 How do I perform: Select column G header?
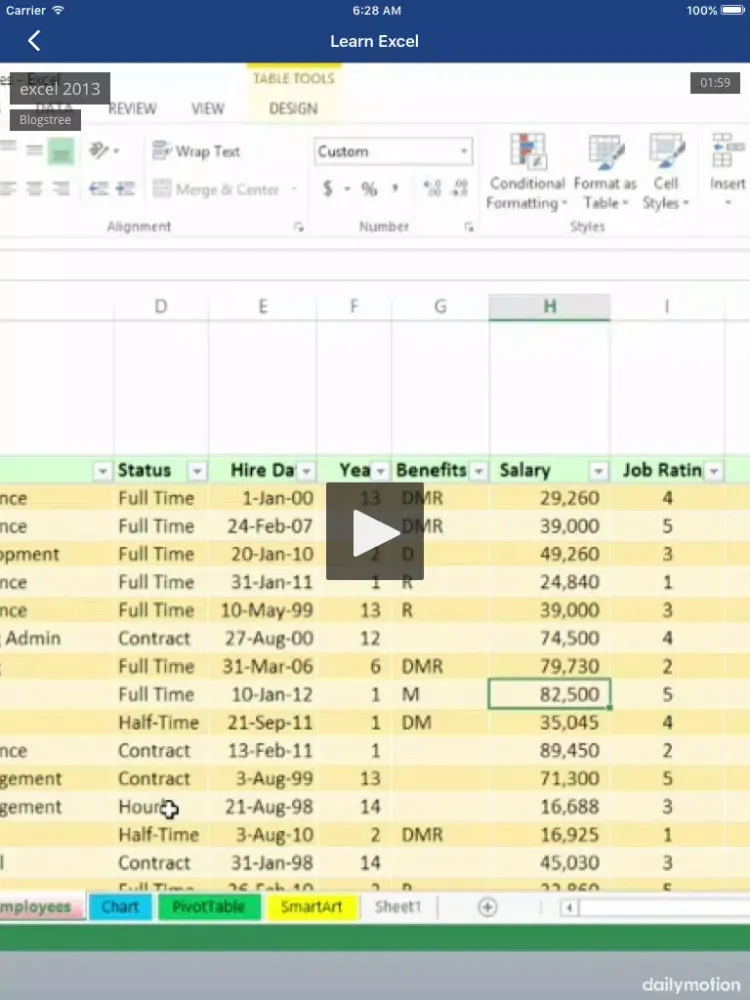(440, 307)
